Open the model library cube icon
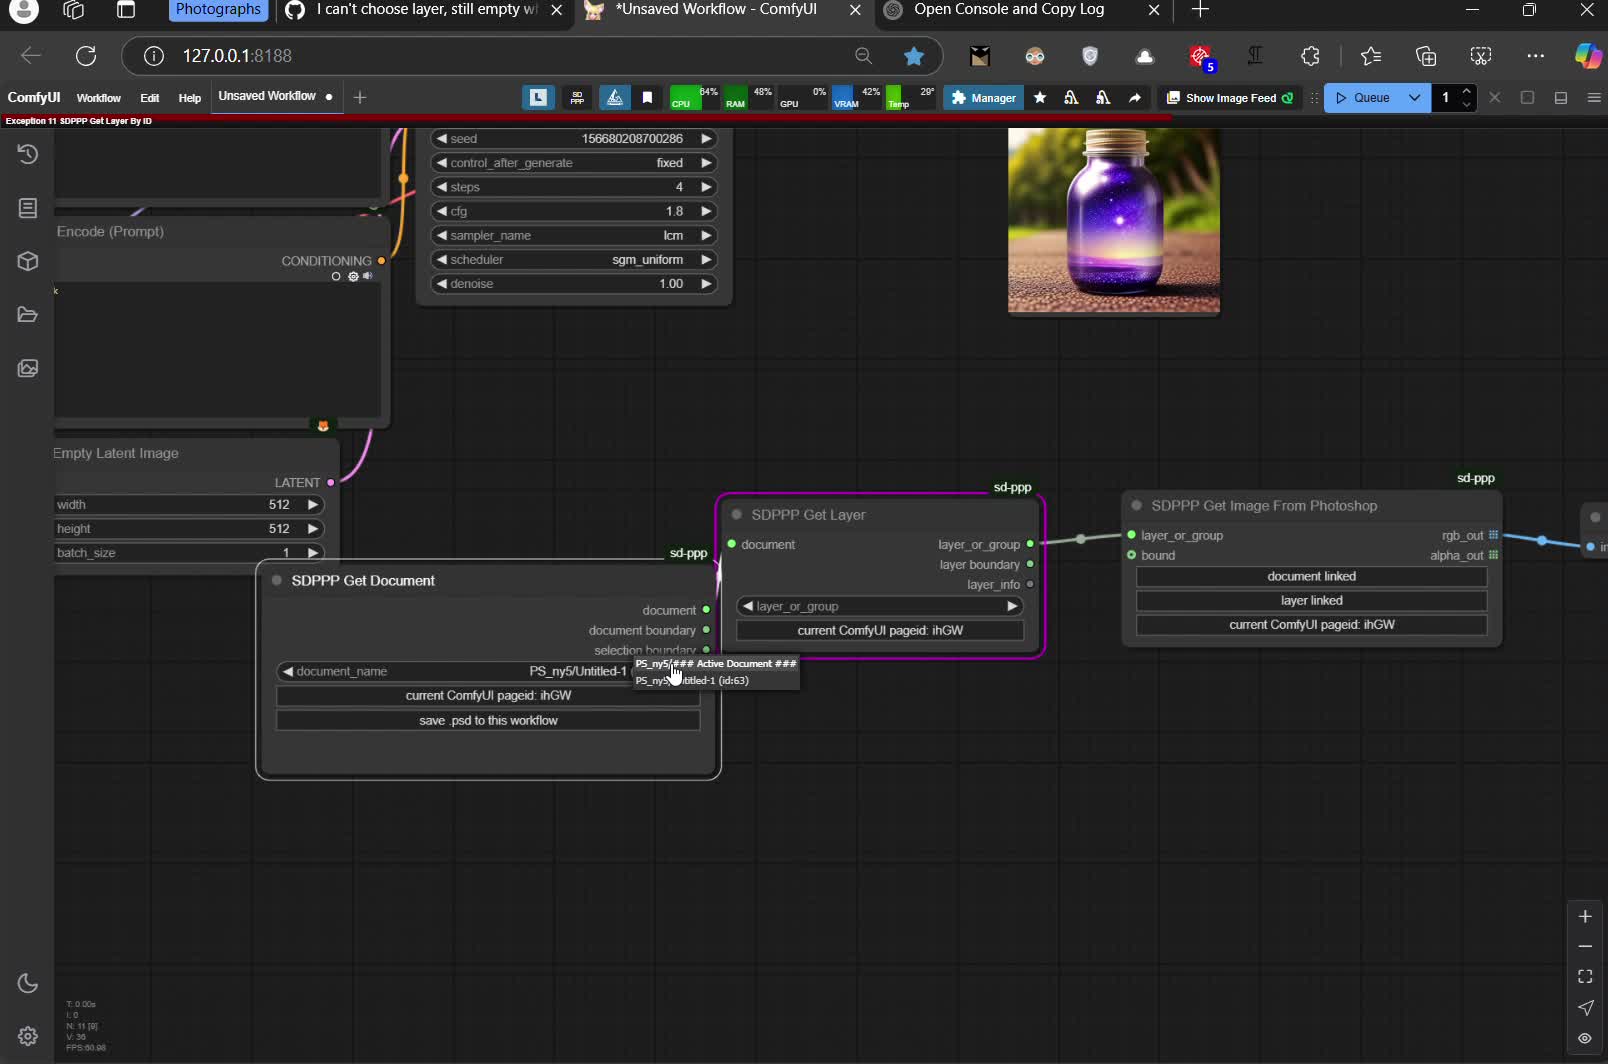This screenshot has height=1064, width=1608. (28, 261)
